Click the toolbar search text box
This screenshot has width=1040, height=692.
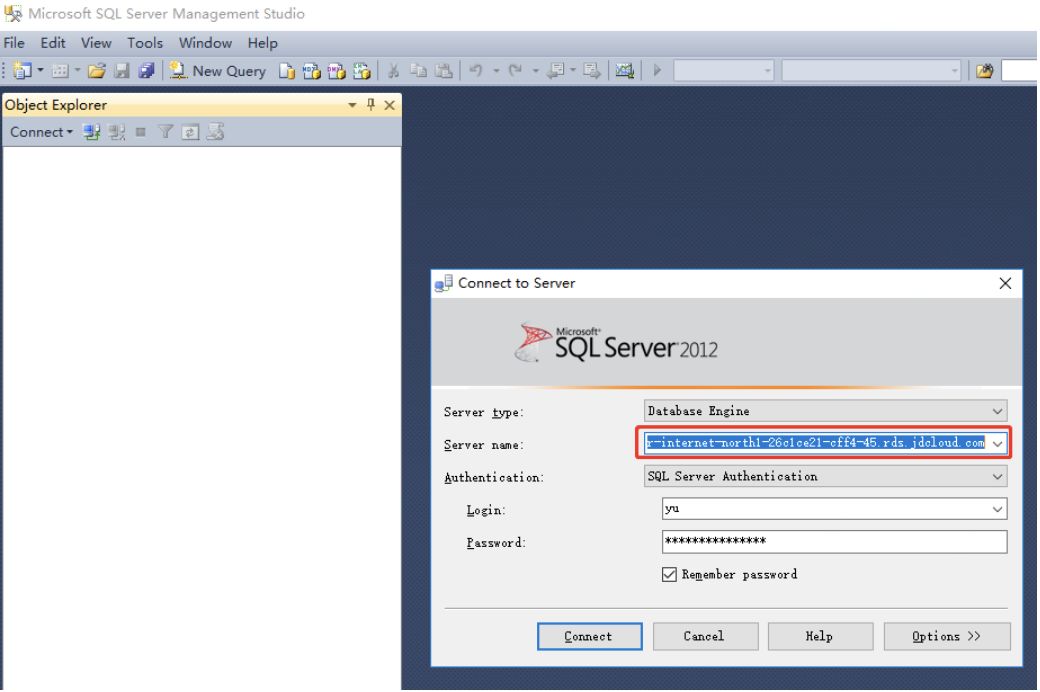(x=1020, y=70)
